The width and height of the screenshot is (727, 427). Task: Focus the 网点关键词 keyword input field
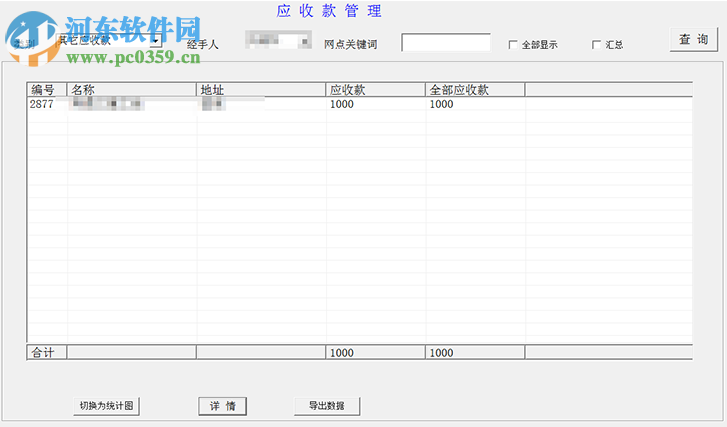pos(446,43)
